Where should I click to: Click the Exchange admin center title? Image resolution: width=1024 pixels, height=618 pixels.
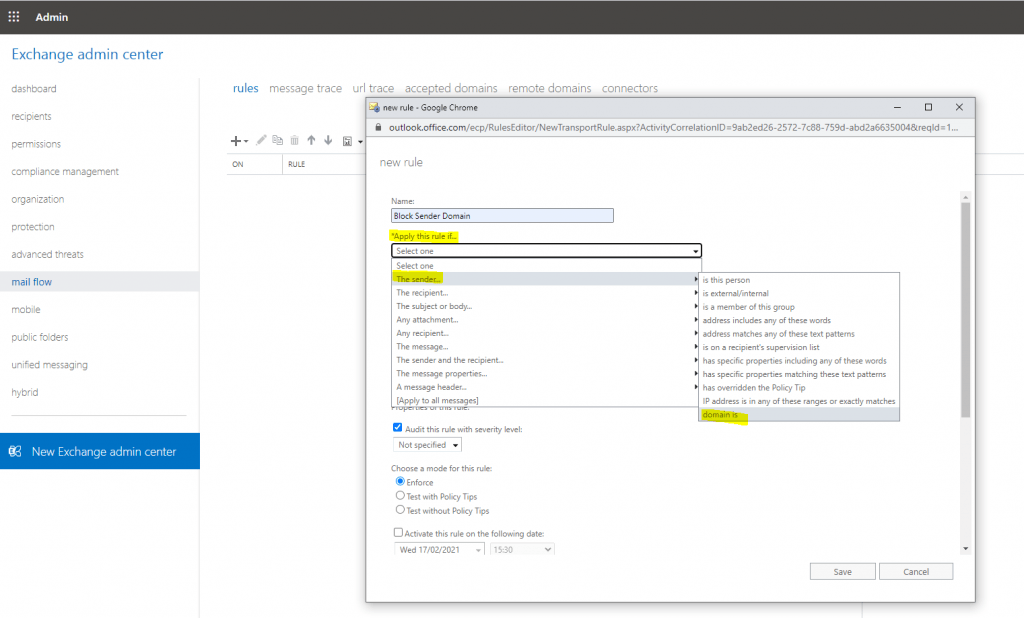[x=87, y=54]
